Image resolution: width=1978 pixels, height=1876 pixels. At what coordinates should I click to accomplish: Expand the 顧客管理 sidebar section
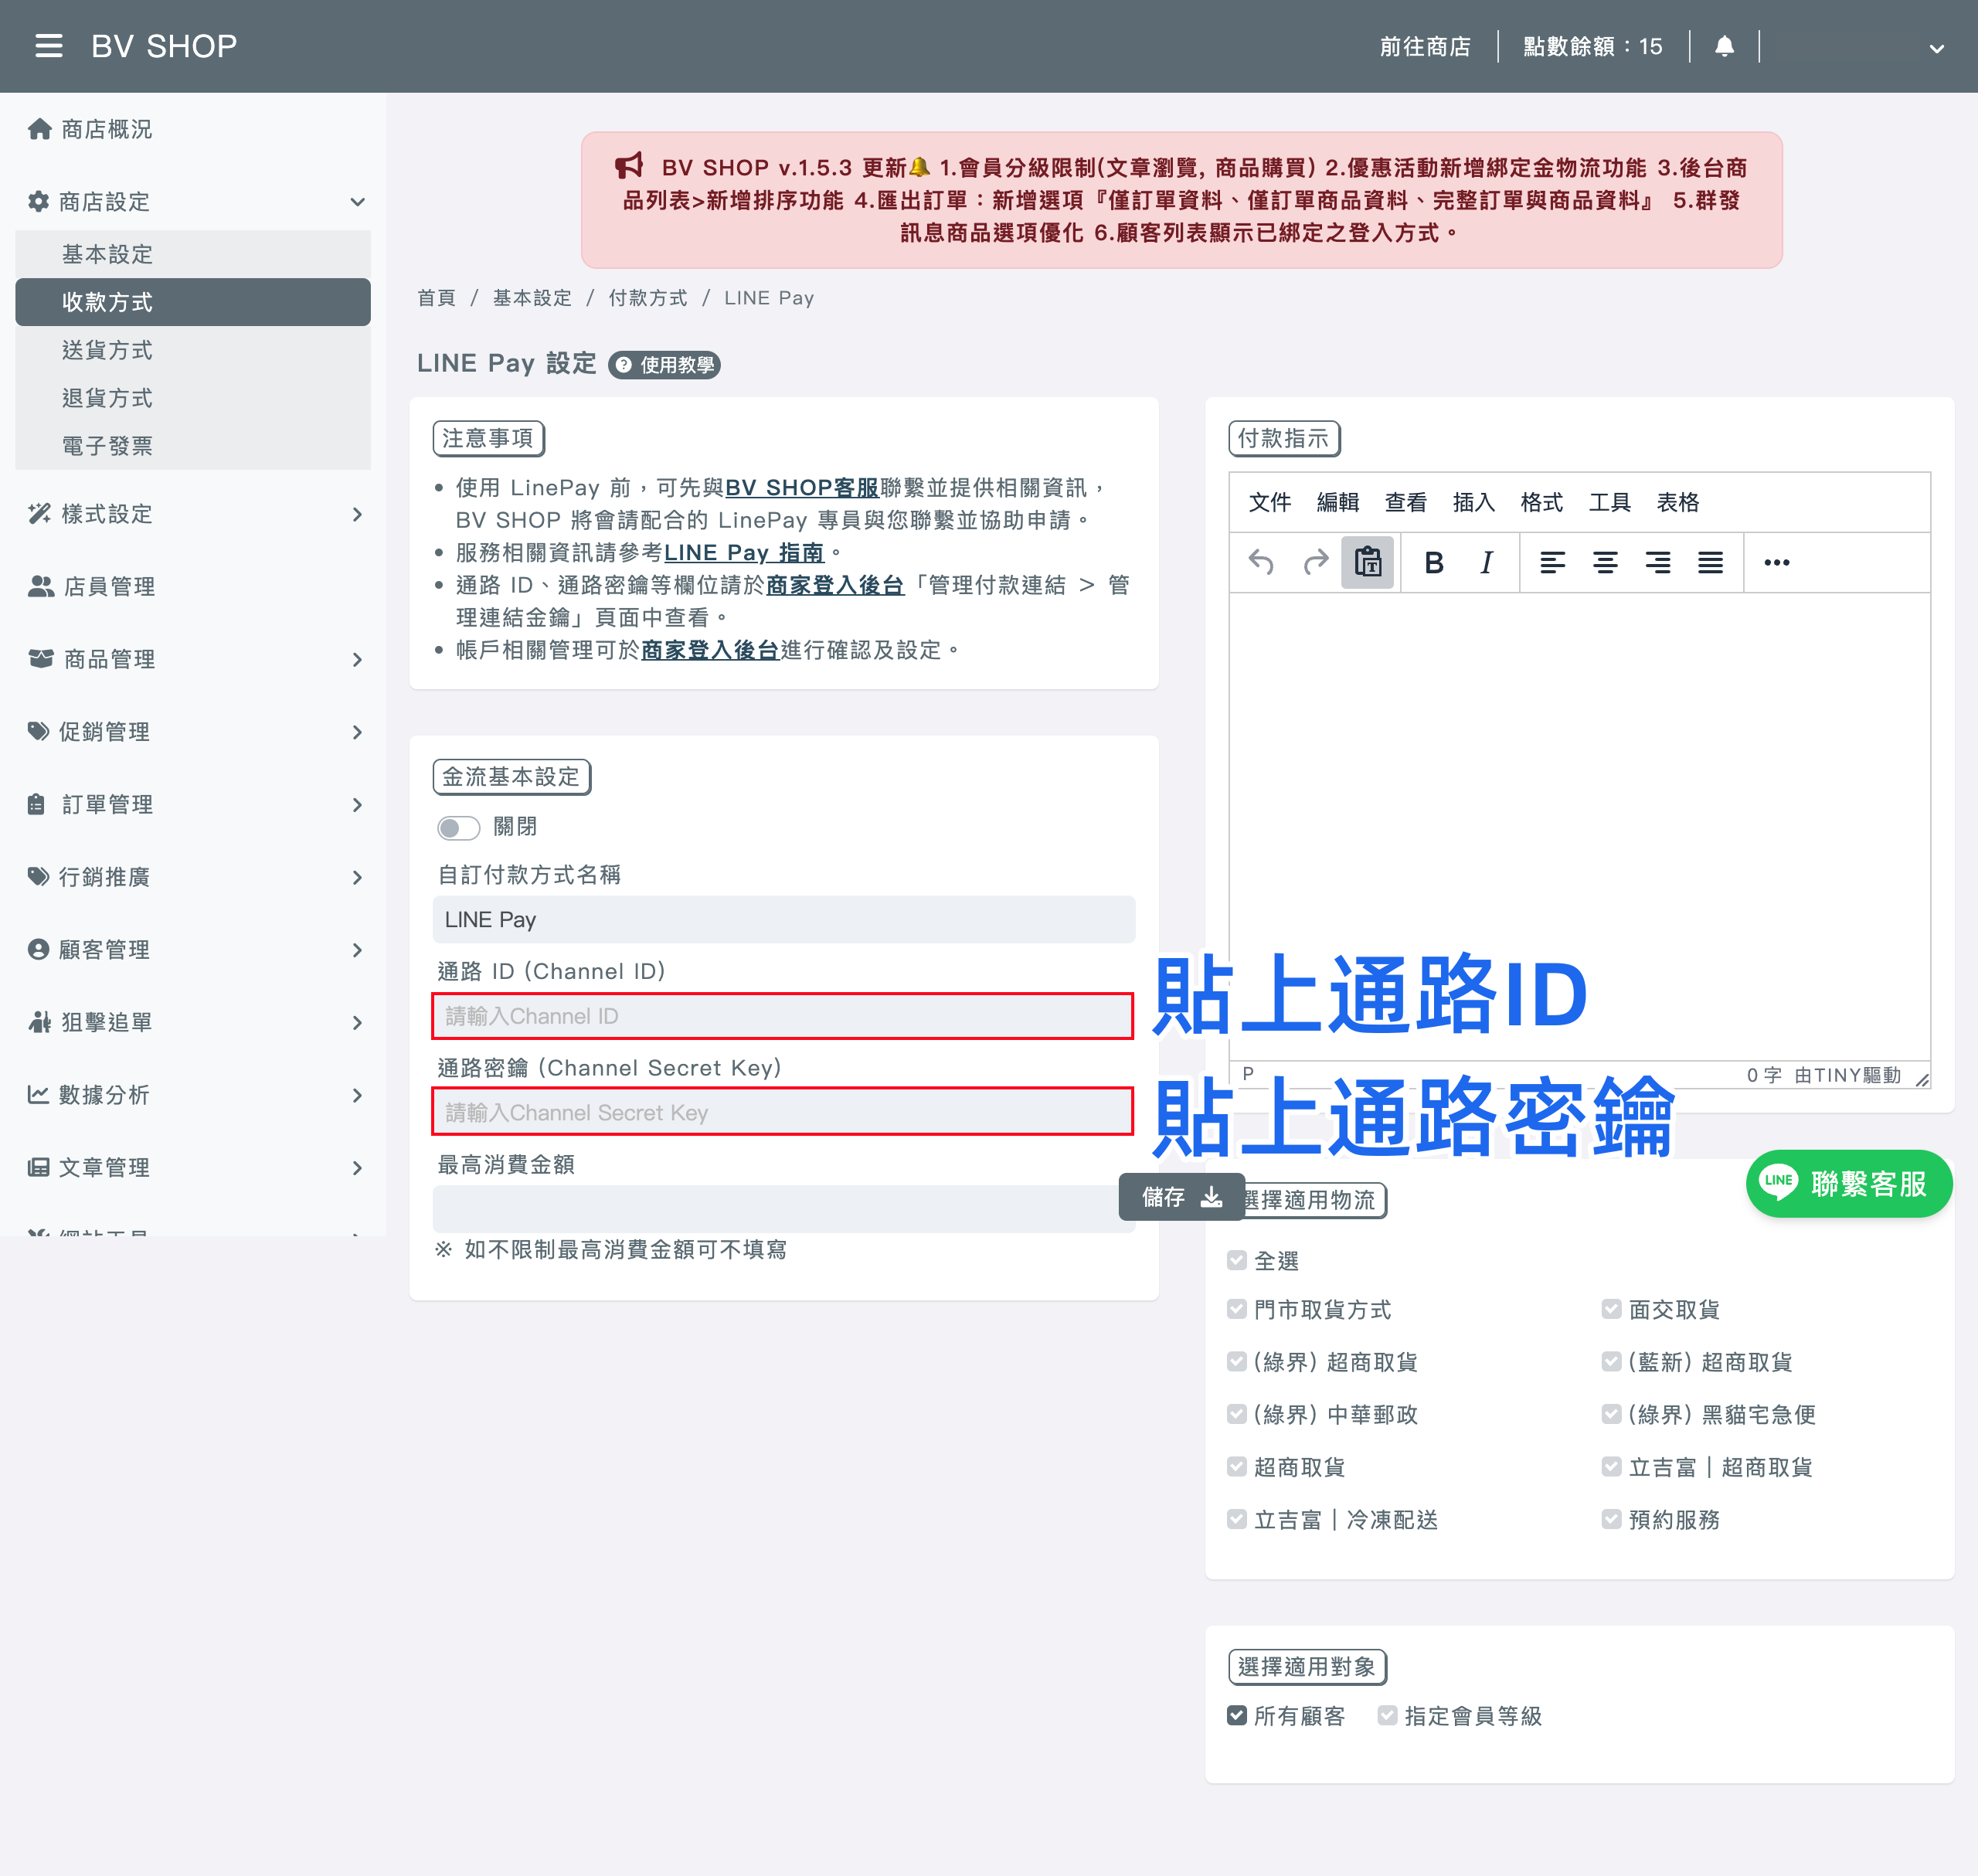pyautogui.click(x=193, y=950)
